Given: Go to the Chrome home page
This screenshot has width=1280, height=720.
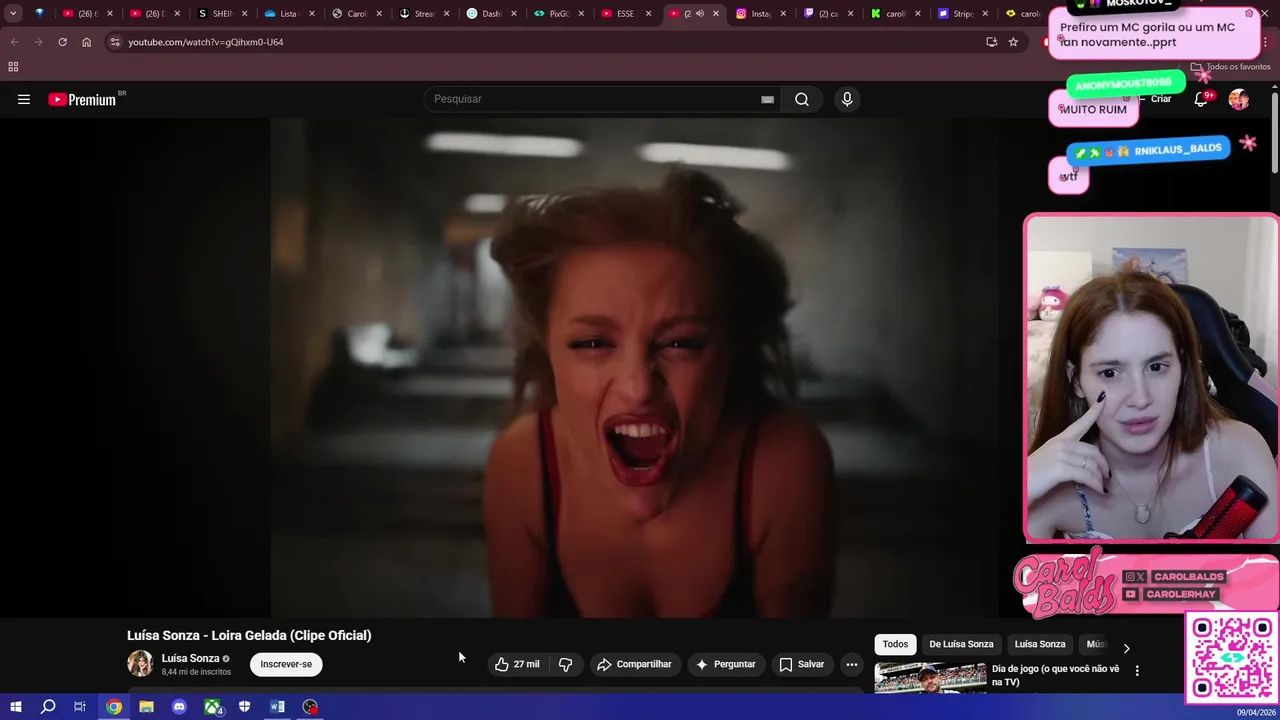Looking at the screenshot, I should tap(86, 42).
